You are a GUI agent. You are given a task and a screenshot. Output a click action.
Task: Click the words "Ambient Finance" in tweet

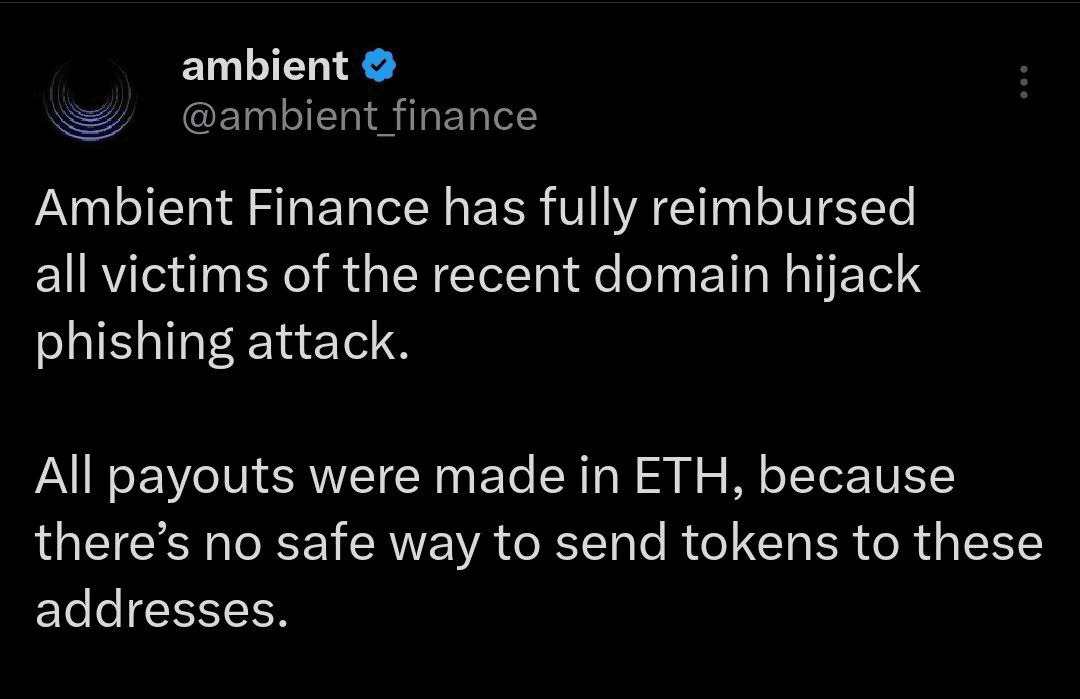[232, 208]
